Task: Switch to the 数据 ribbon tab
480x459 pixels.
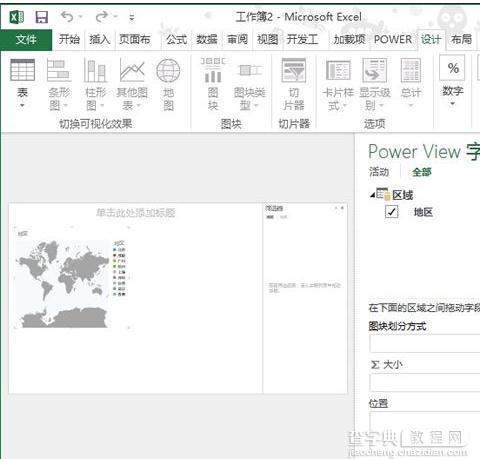Action: 206,40
